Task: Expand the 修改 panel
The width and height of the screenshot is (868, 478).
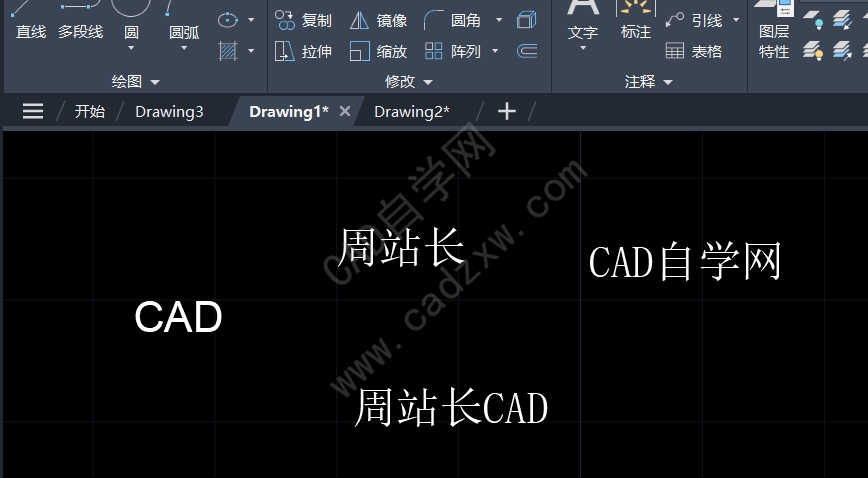Action: 409,82
